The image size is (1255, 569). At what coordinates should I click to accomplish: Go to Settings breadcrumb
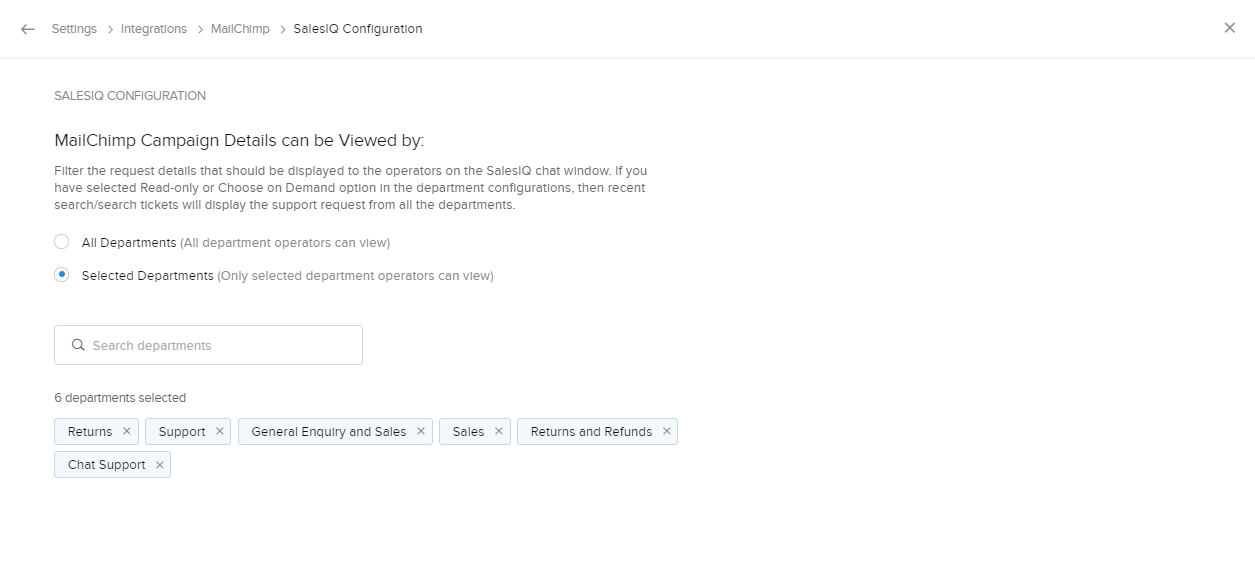pos(74,29)
